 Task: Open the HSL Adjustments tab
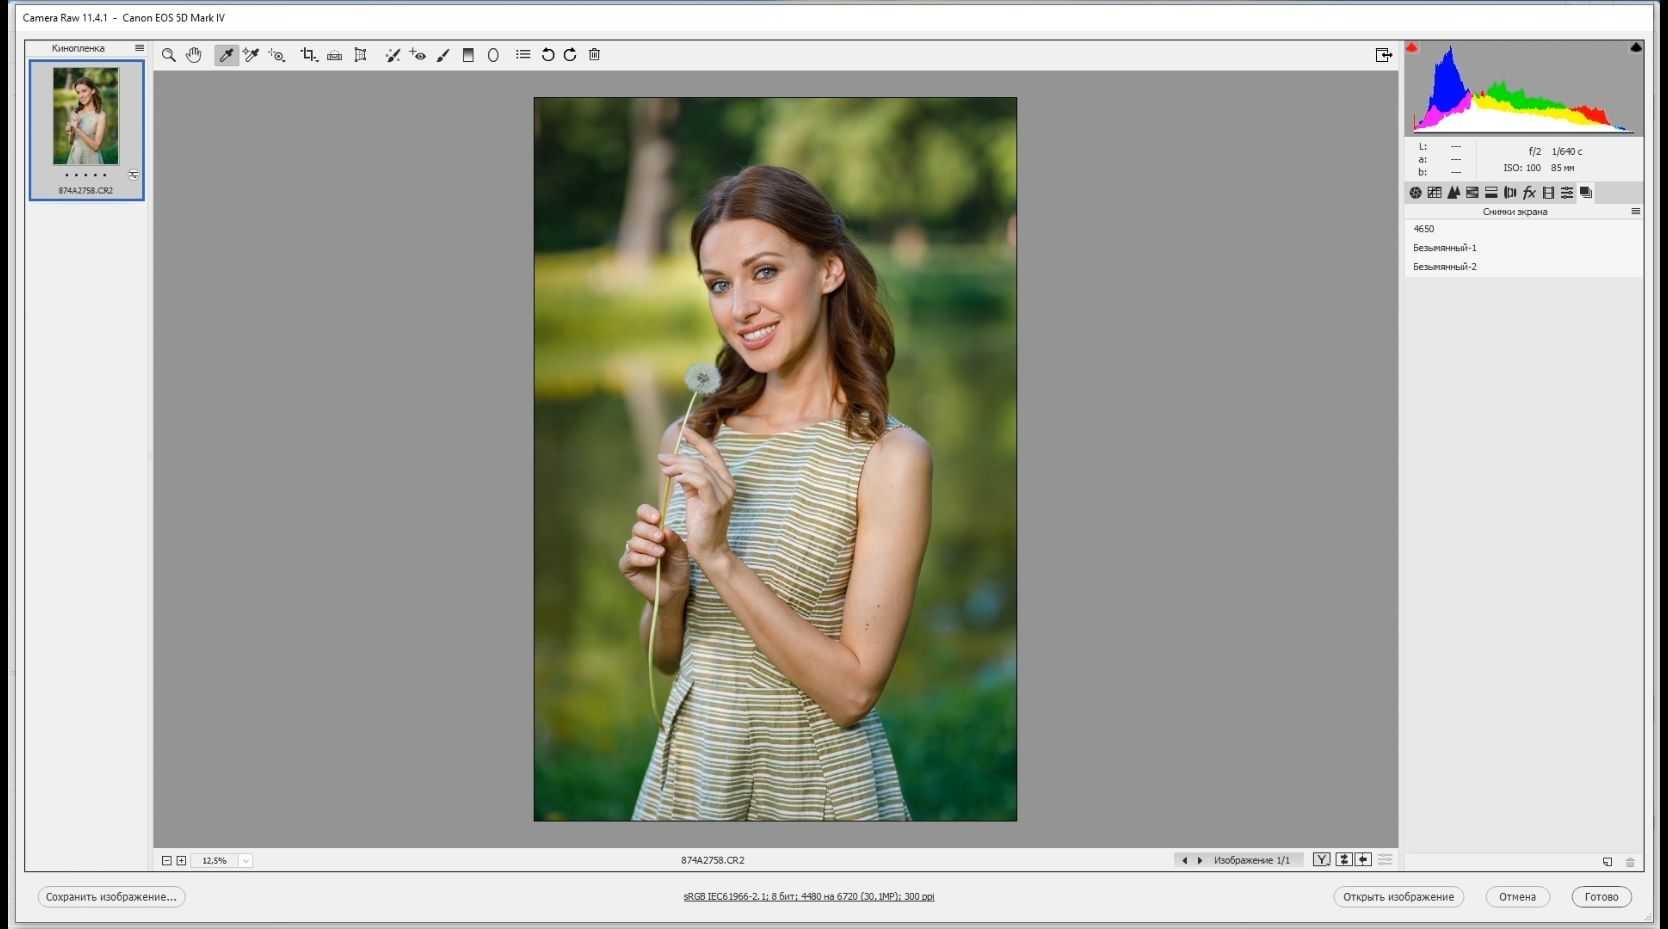point(1472,192)
